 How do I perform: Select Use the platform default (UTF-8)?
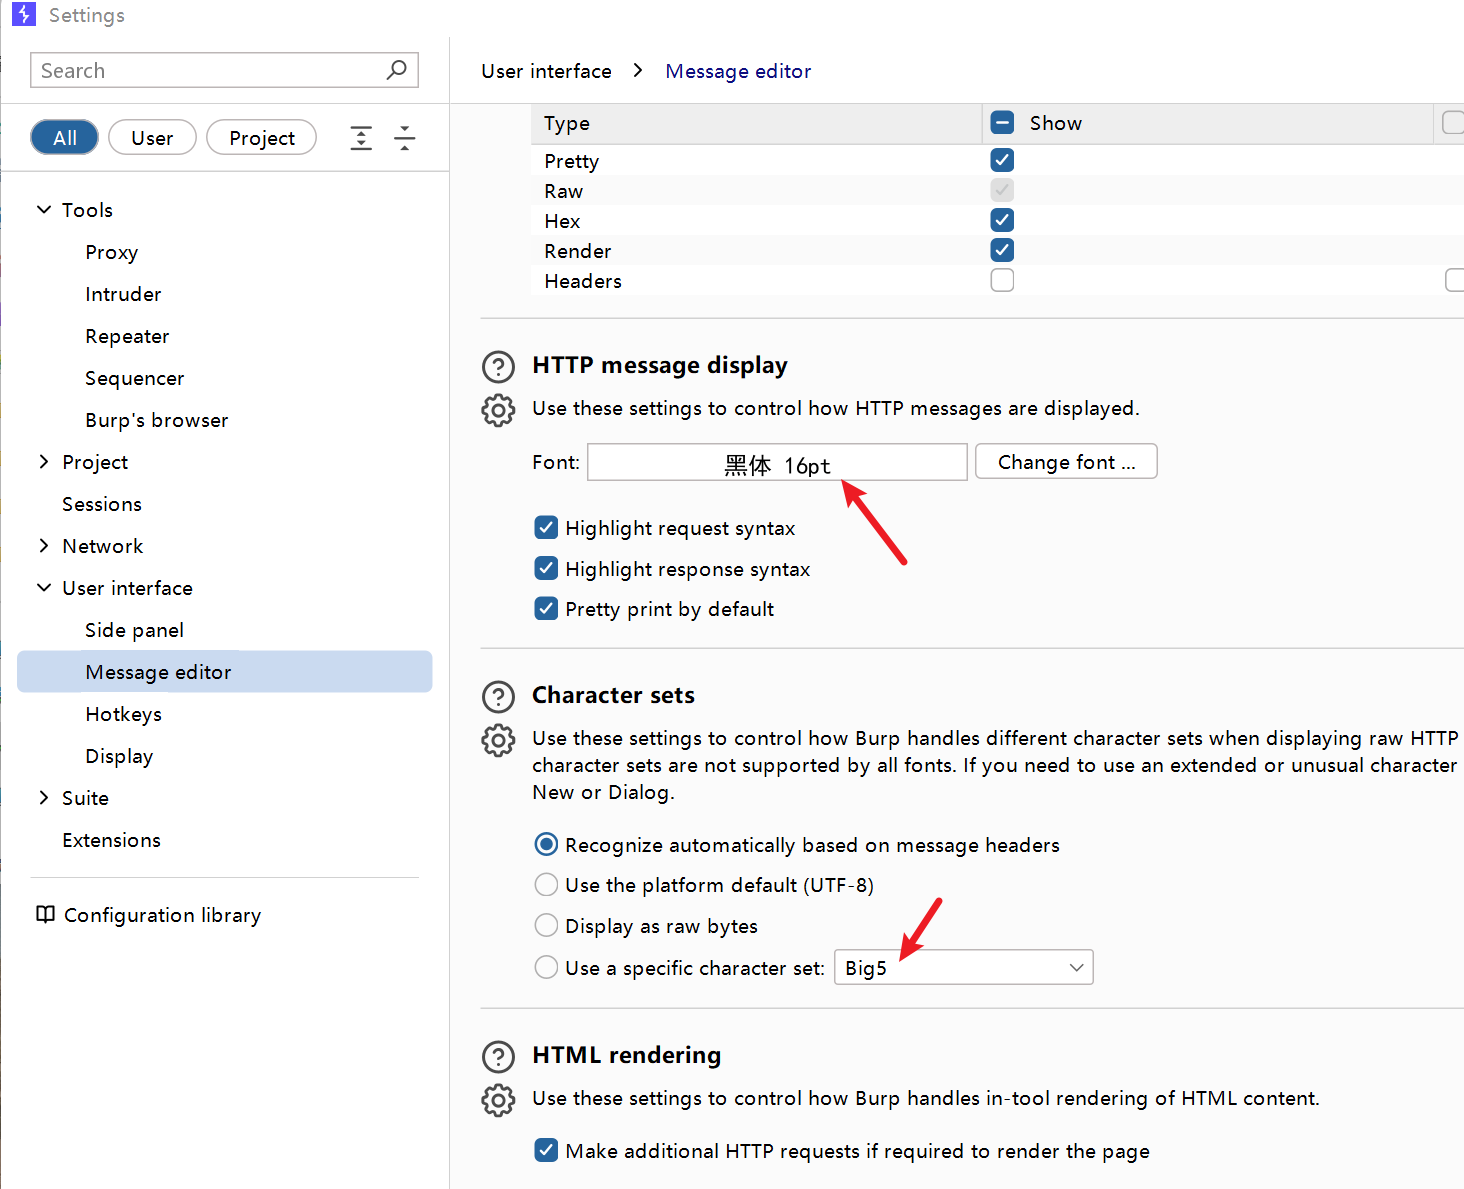click(x=546, y=884)
